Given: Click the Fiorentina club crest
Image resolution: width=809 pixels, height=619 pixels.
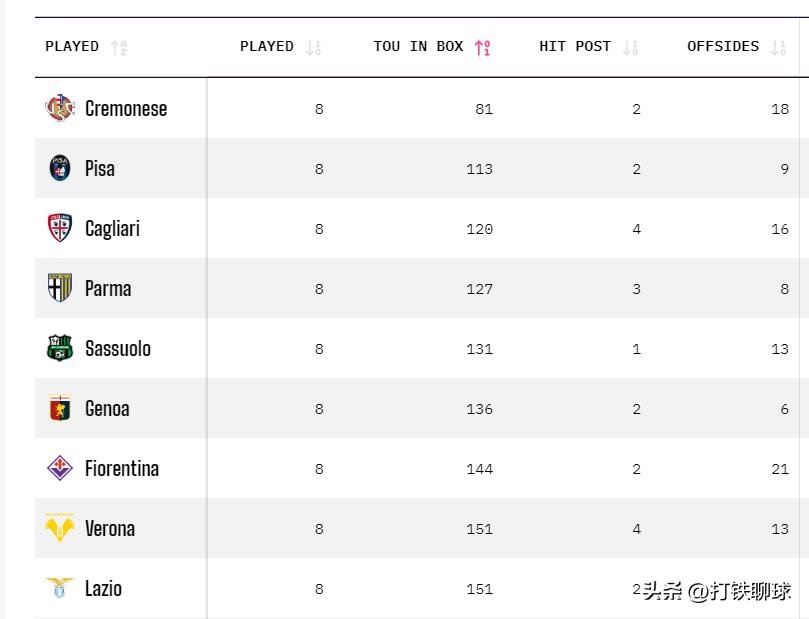Looking at the screenshot, I should coord(60,468).
